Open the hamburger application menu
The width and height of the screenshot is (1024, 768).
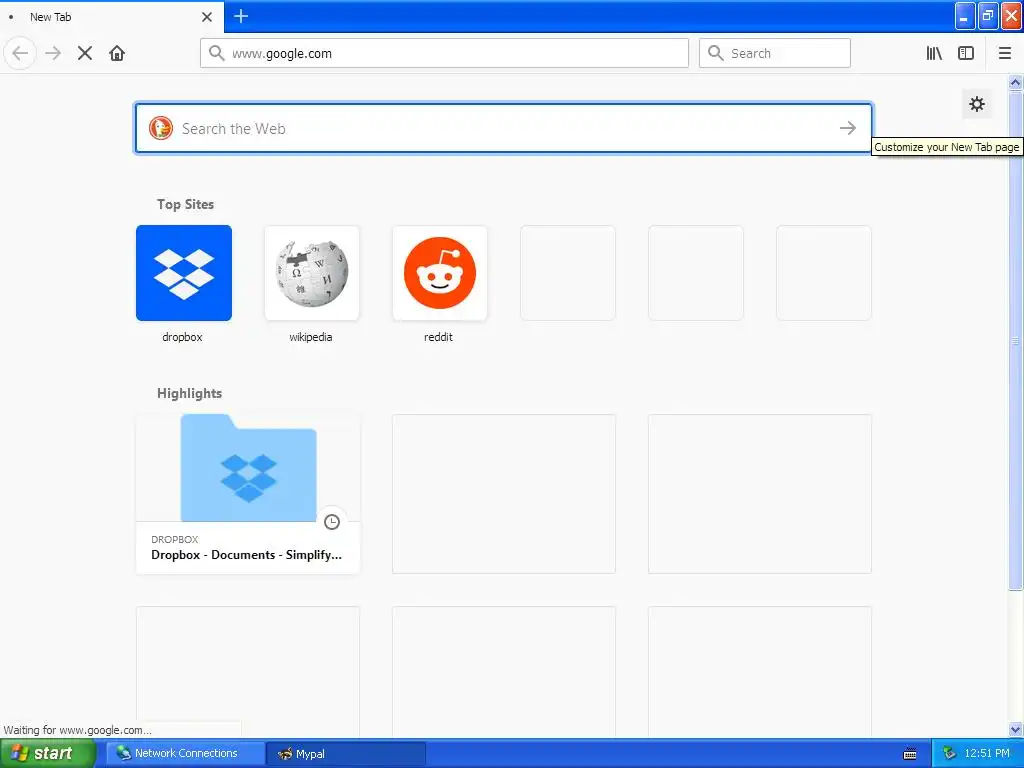(x=1005, y=53)
